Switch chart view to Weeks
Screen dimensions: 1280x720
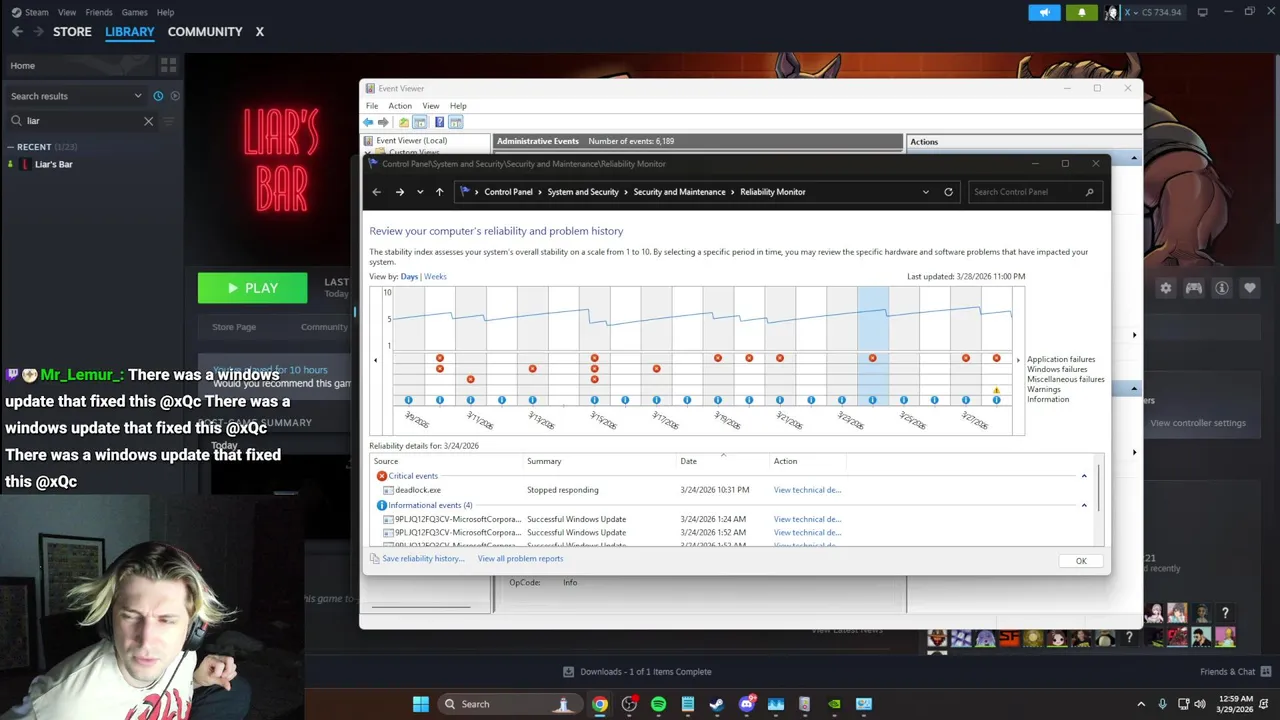pyautogui.click(x=435, y=276)
